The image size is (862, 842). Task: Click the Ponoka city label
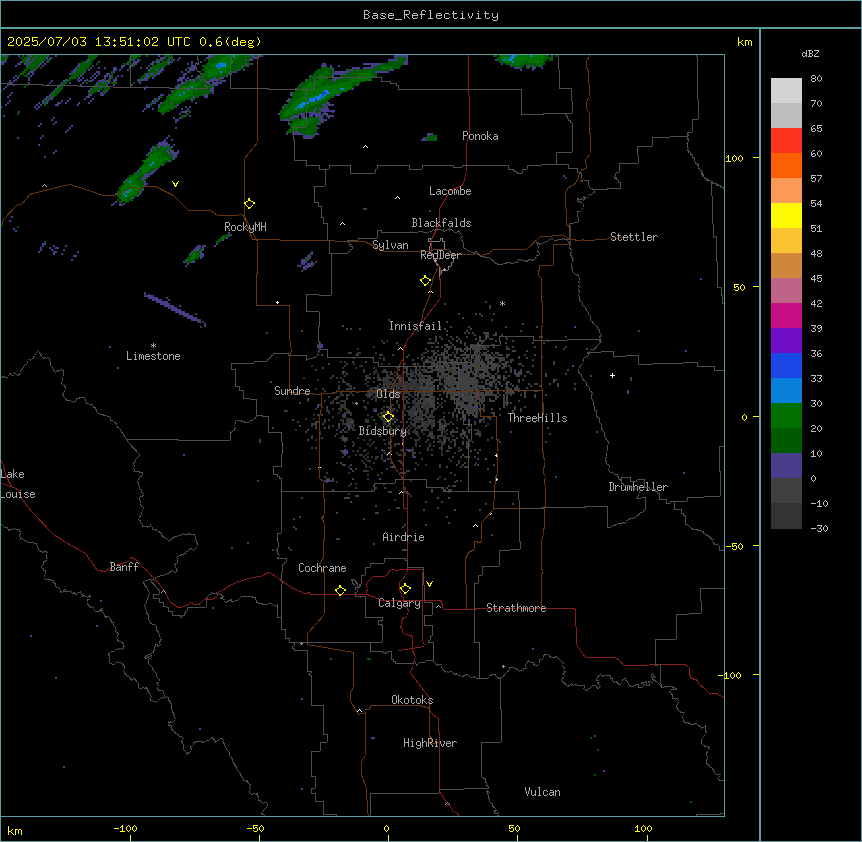coord(480,136)
